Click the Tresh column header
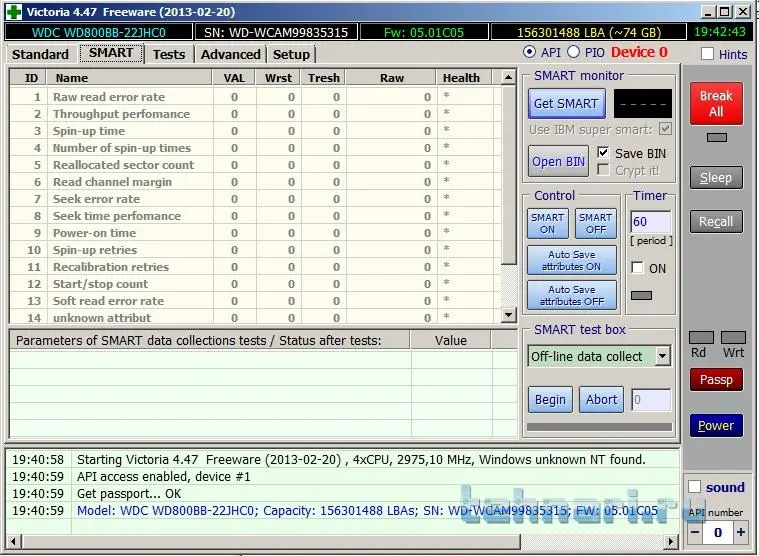This screenshot has height=556, width=759. click(x=323, y=78)
